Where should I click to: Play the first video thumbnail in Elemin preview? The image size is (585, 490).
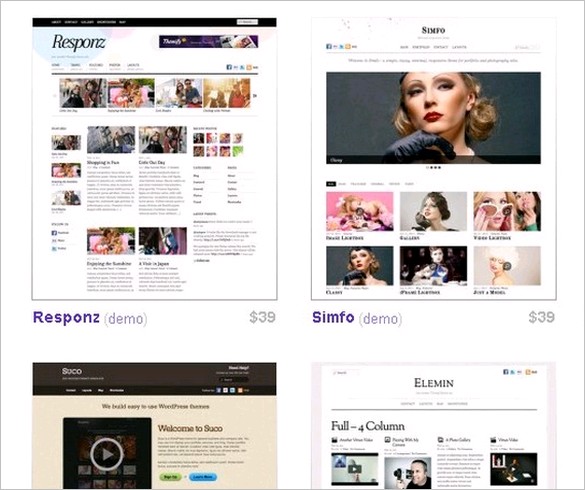pos(354,469)
